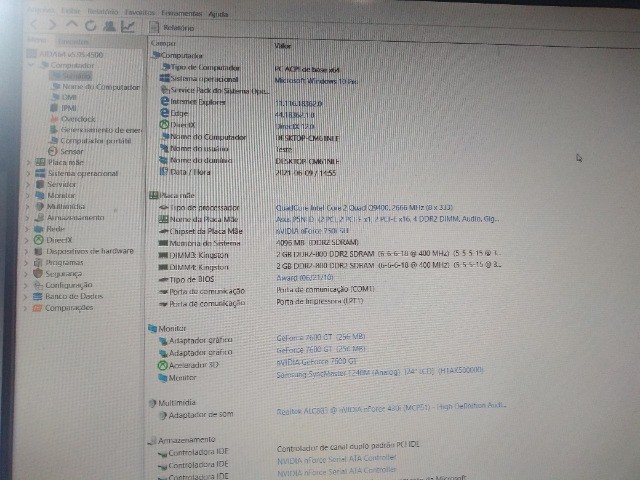Click the Programas icon in sidebar
Image resolution: width=640 pixels, height=480 pixels.
point(38,262)
